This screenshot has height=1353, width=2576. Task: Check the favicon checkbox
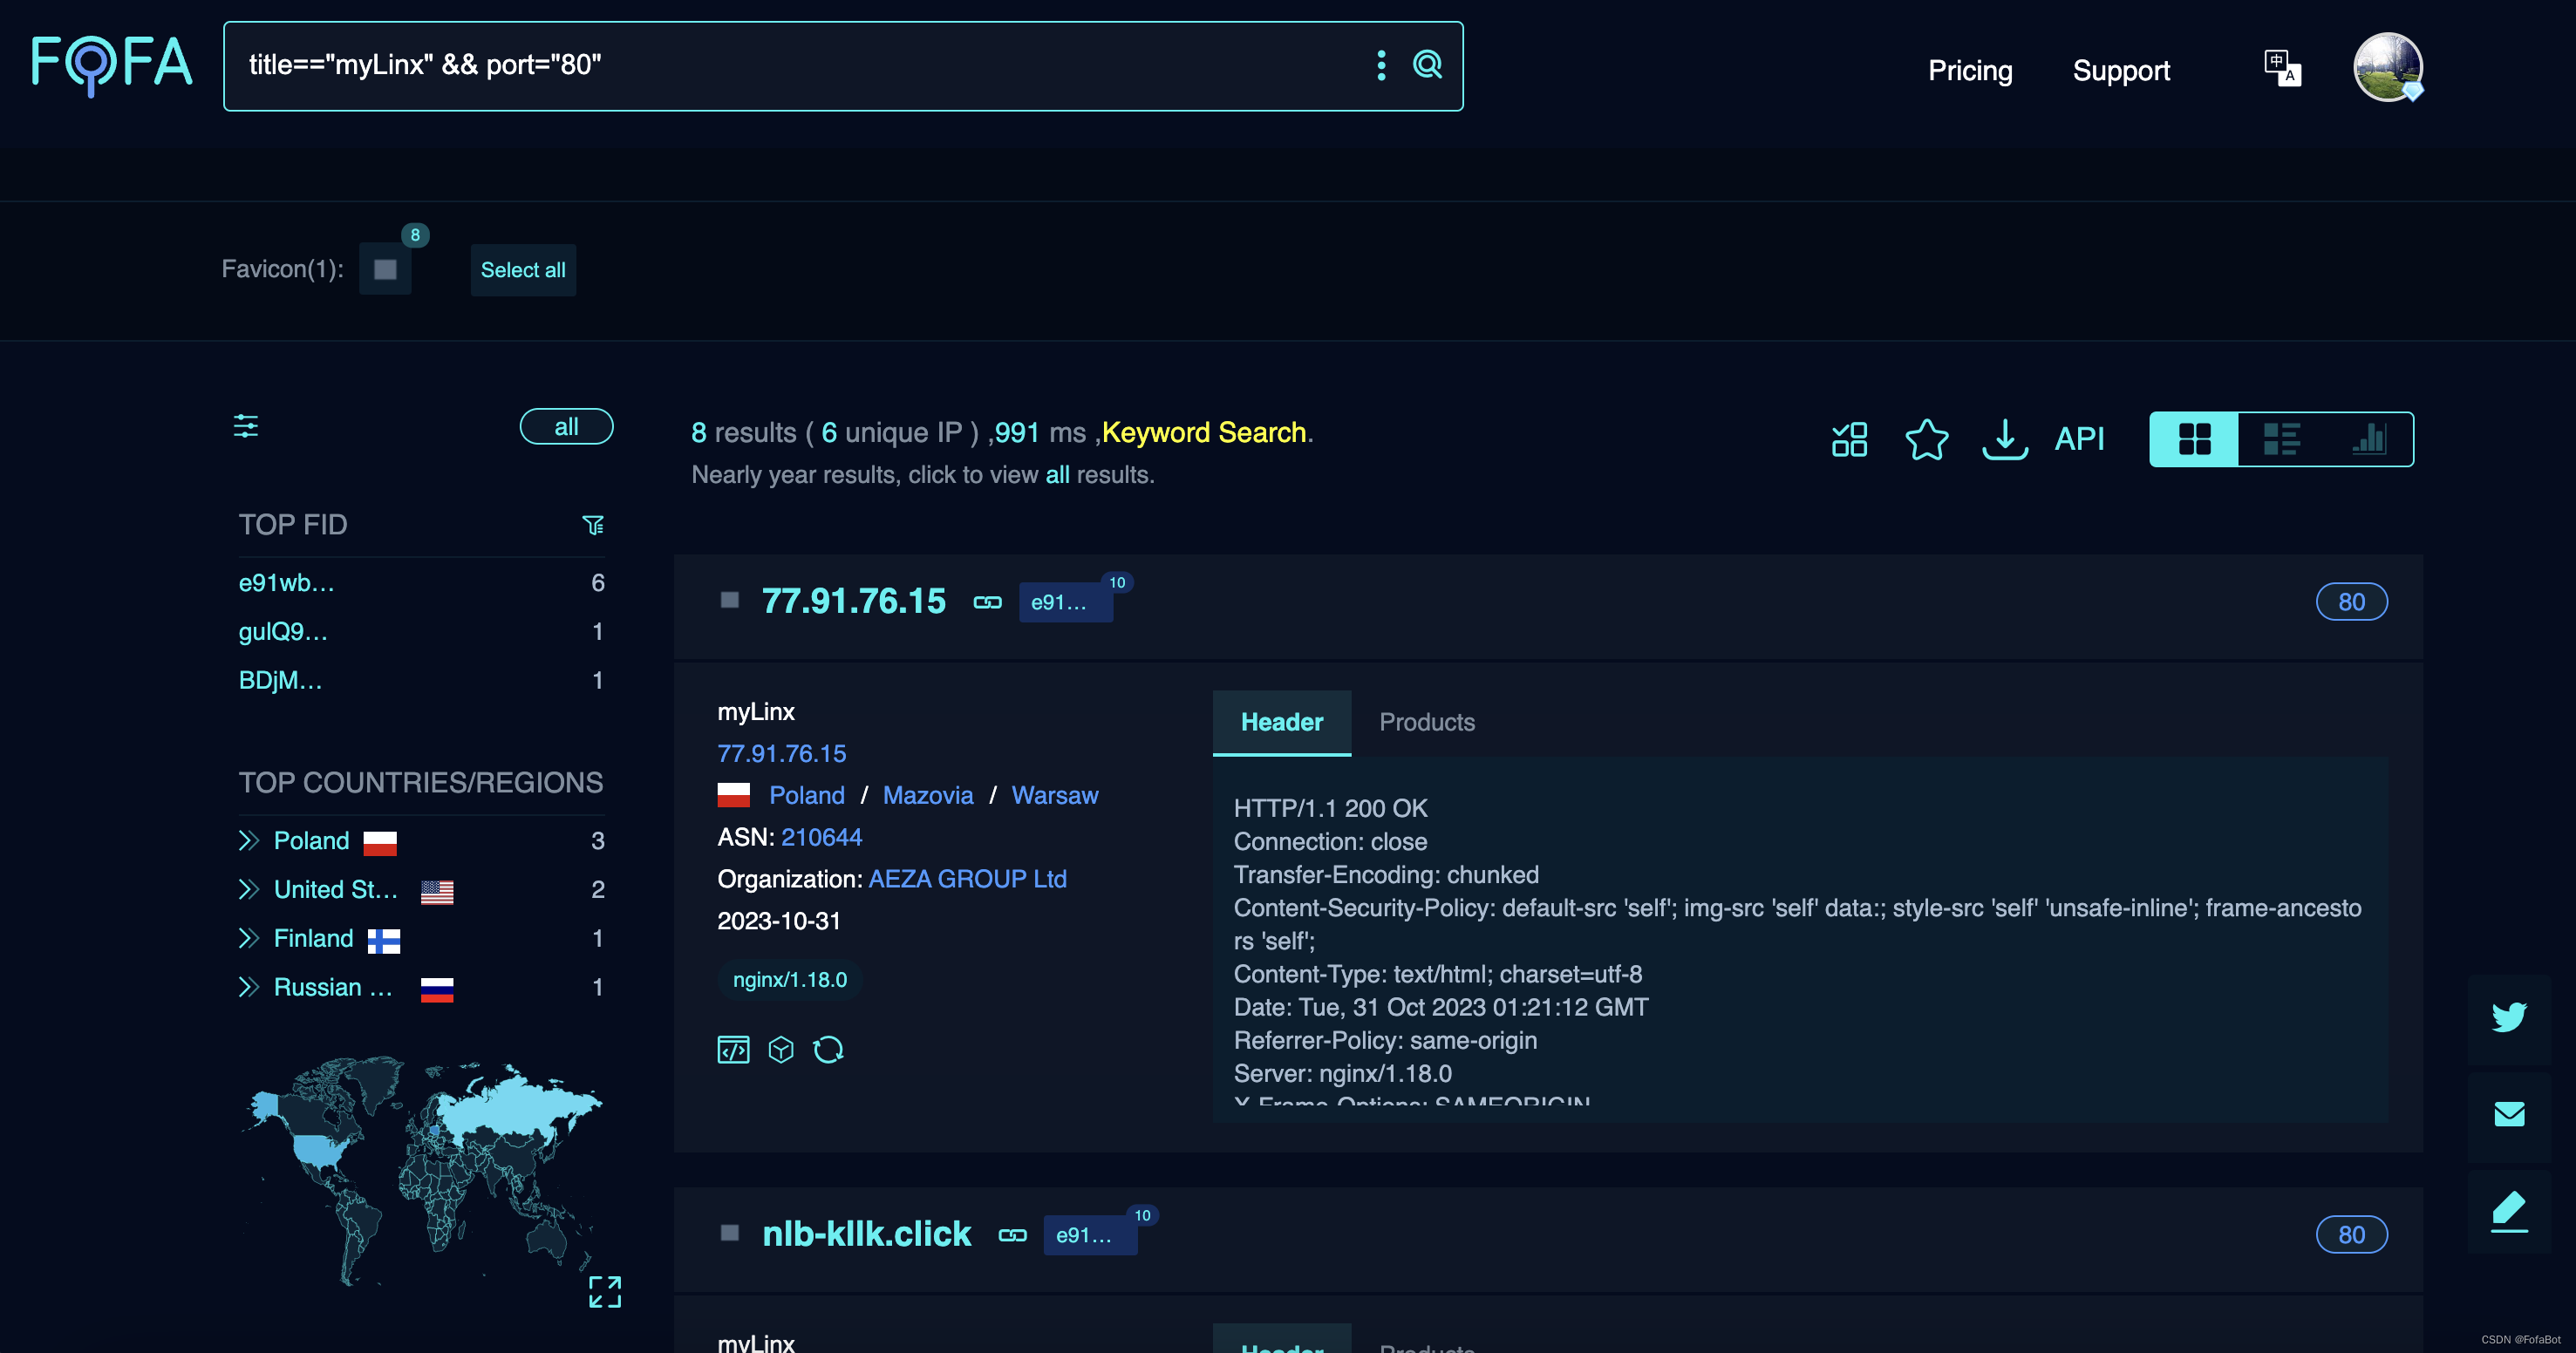(385, 270)
